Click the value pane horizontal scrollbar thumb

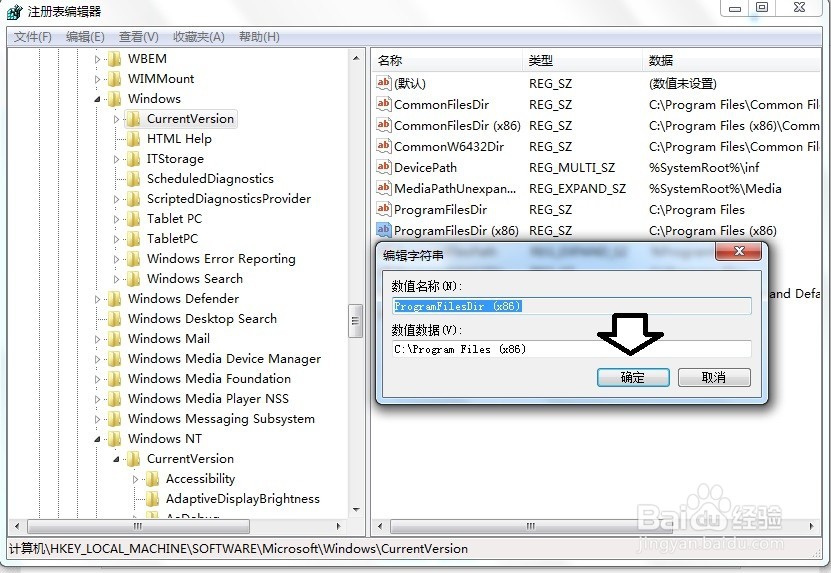coord(532,526)
